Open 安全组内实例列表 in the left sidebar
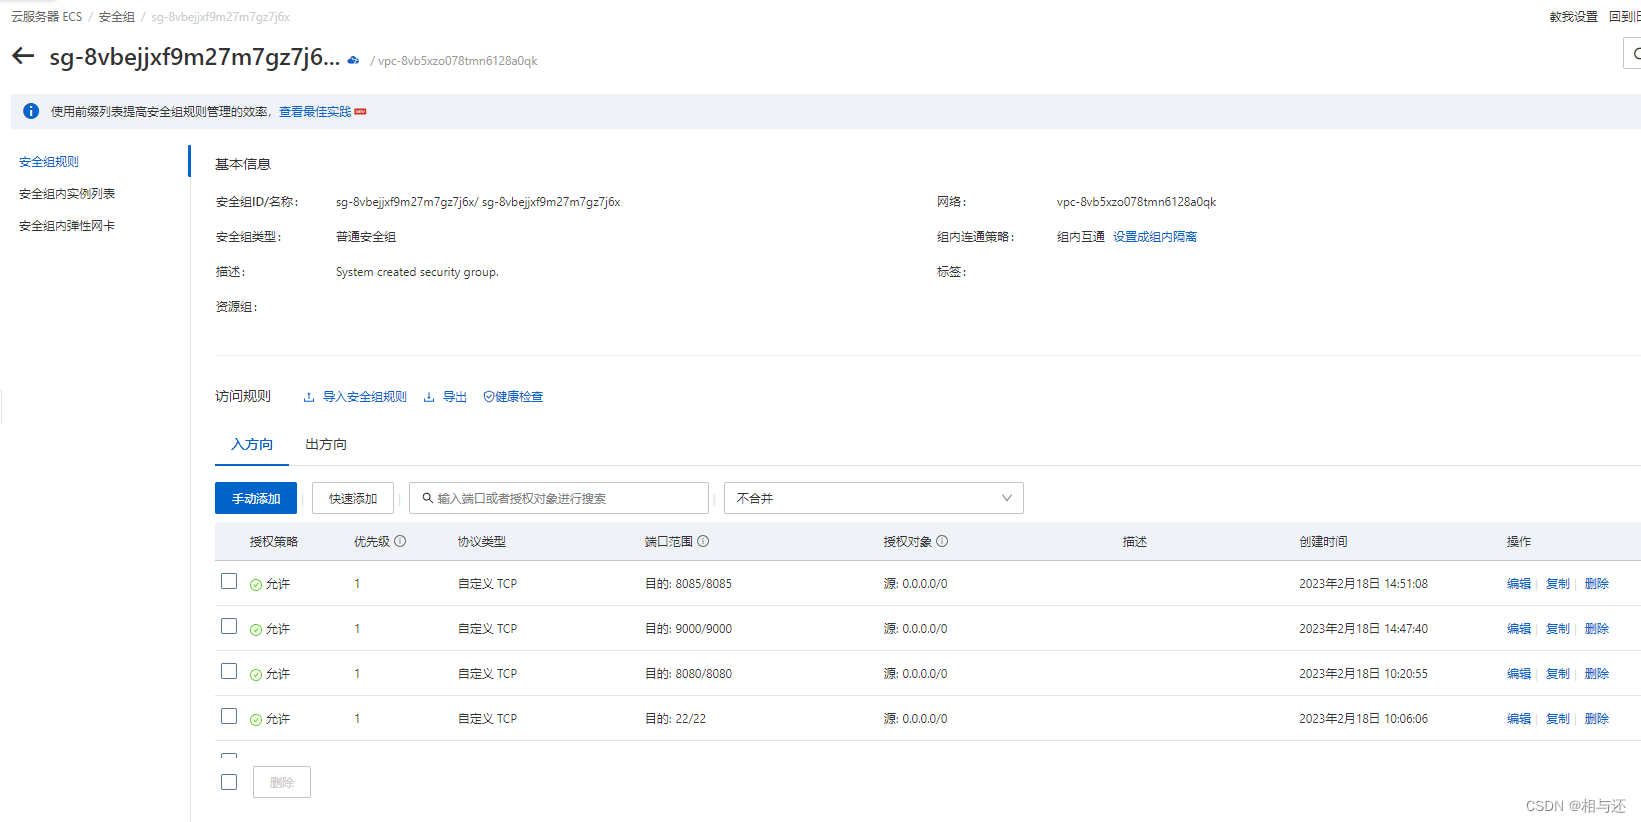 click(67, 194)
